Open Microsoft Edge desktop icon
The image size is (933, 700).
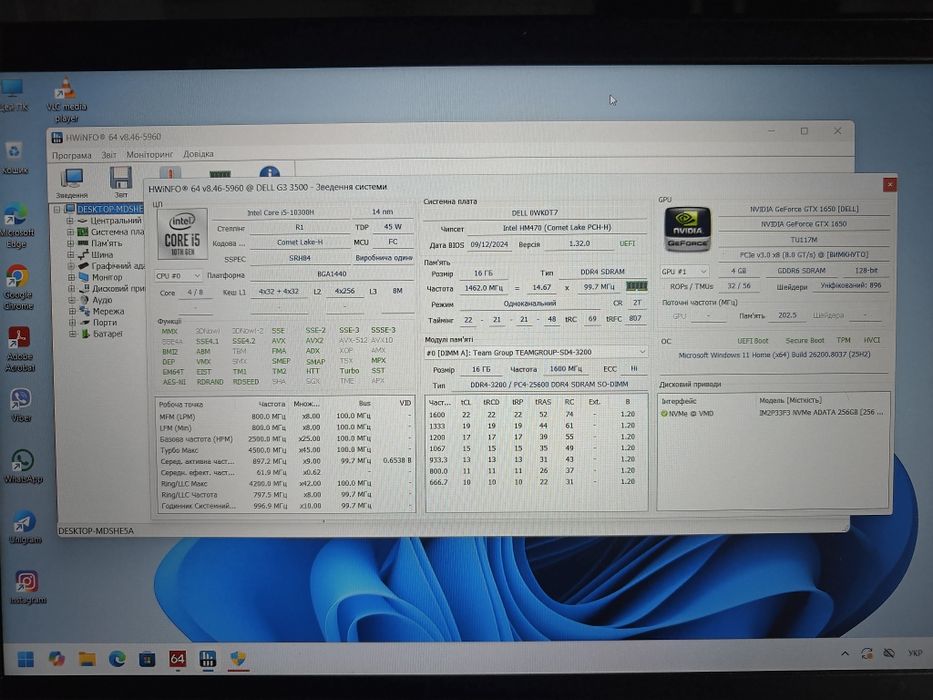tap(17, 226)
